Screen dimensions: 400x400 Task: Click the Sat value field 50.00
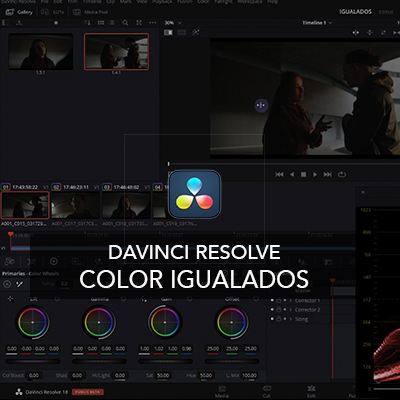click(163, 375)
